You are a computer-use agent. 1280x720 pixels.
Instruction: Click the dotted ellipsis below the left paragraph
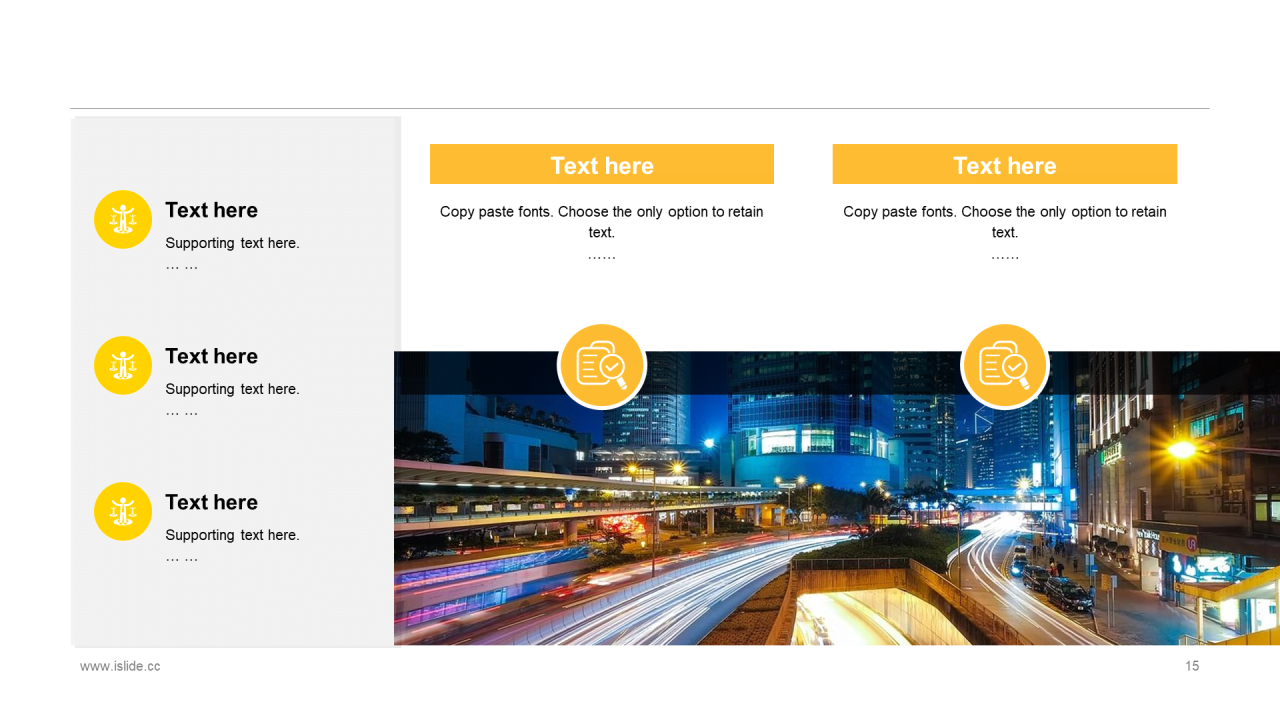(x=601, y=256)
